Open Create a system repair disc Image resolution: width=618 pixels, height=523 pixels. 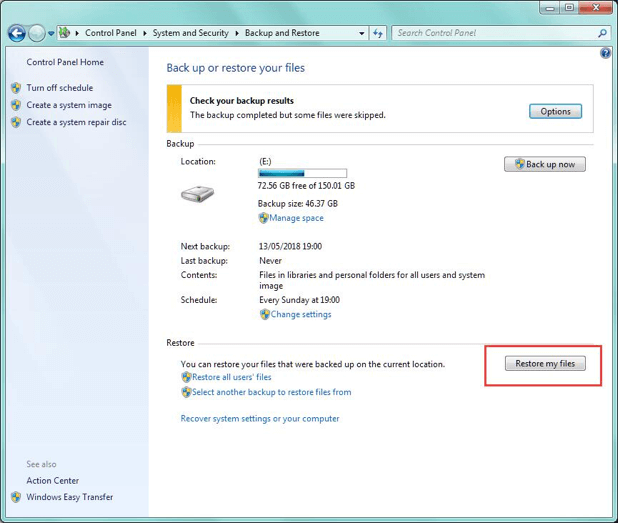coord(76,122)
